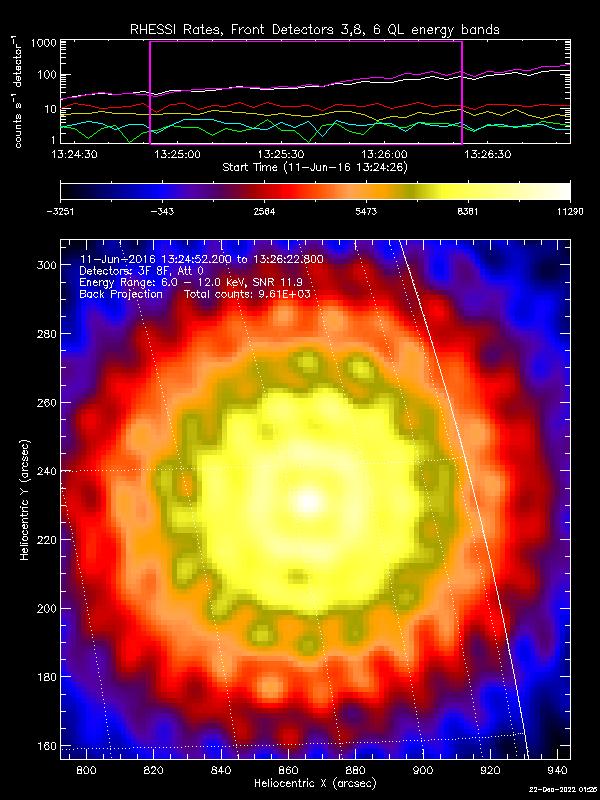600x800 pixels.
Task: Click the '900' X-axis tick label
Action: pos(423,769)
